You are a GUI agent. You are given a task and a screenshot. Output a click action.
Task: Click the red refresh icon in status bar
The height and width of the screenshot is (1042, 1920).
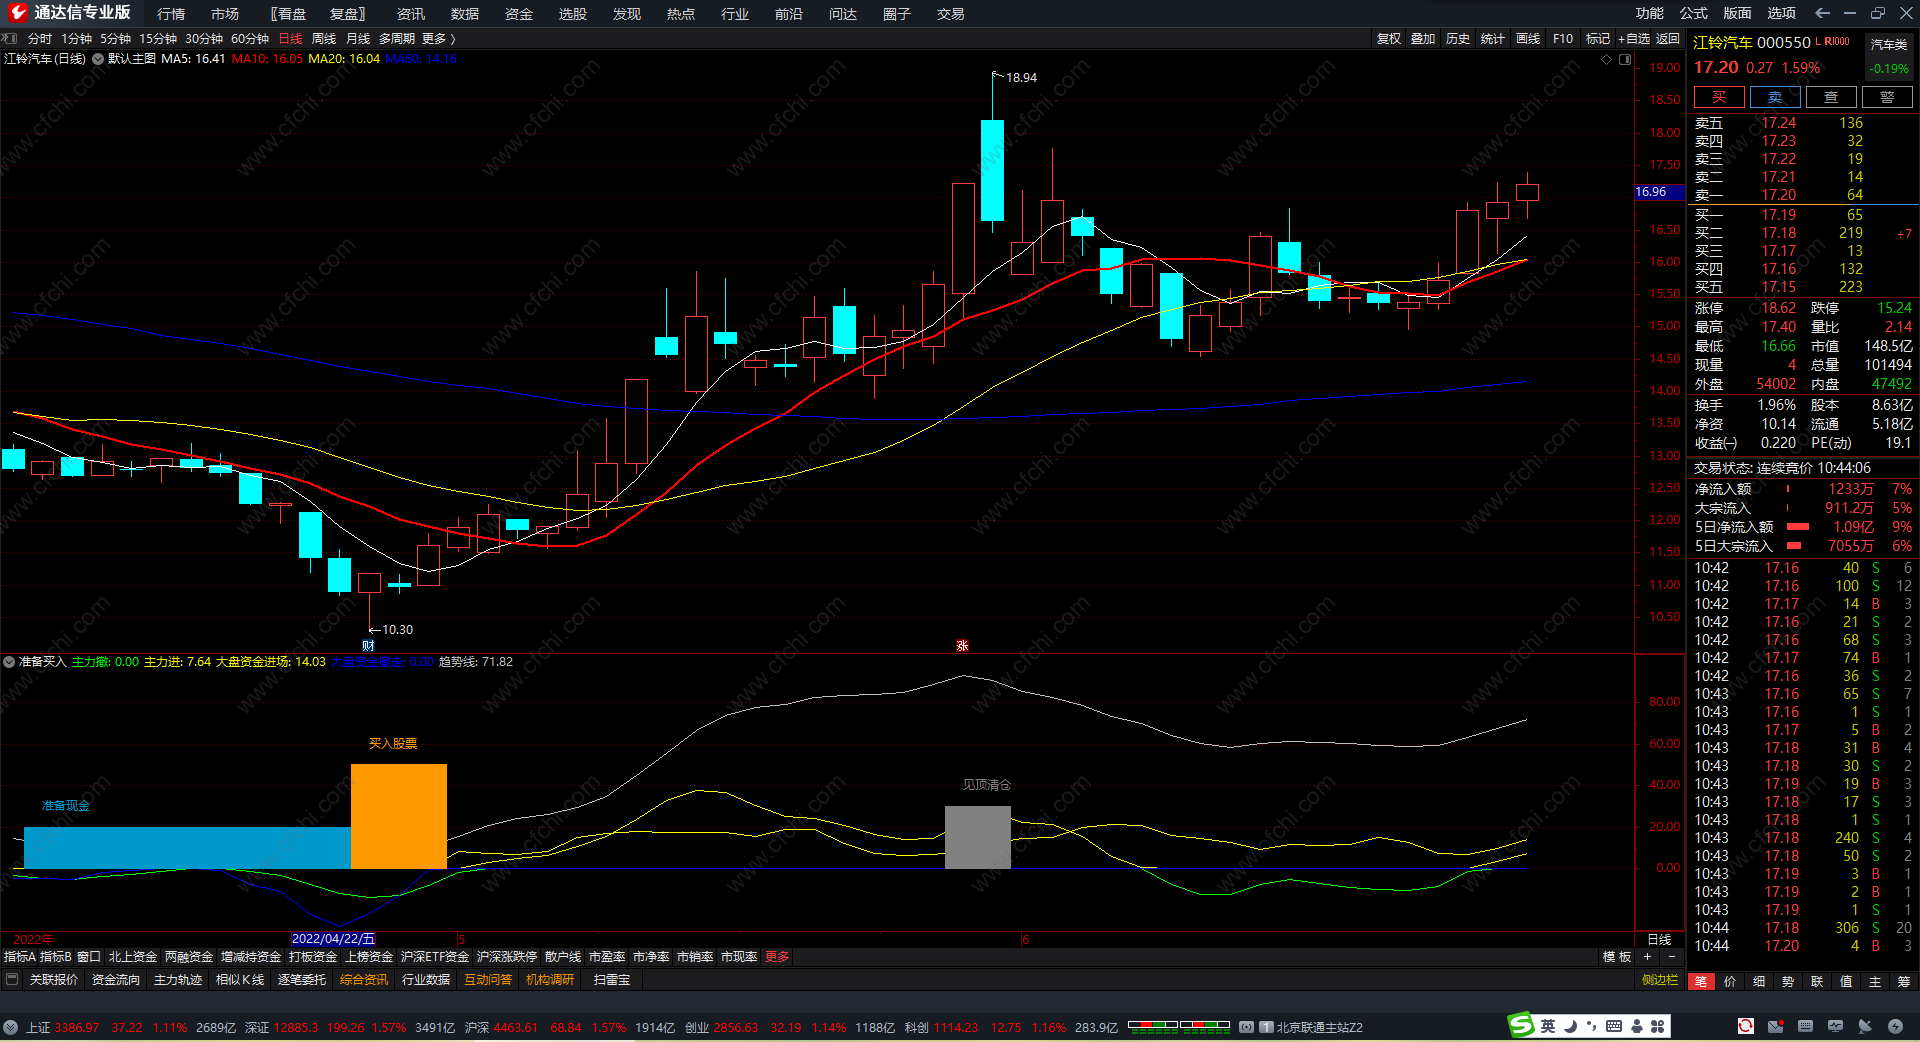pos(1745,1026)
